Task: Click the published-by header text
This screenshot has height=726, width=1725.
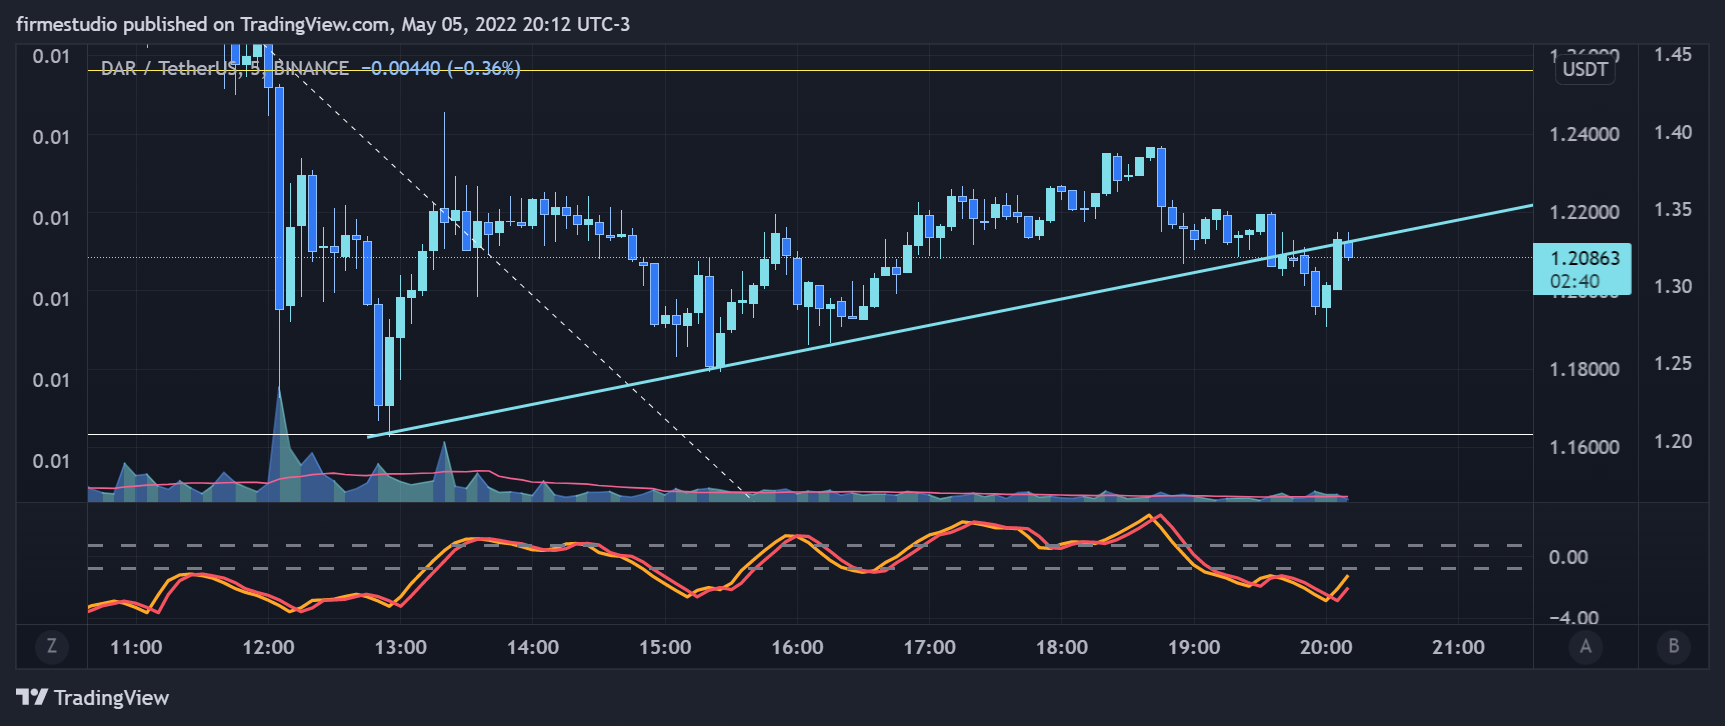Action: [323, 24]
